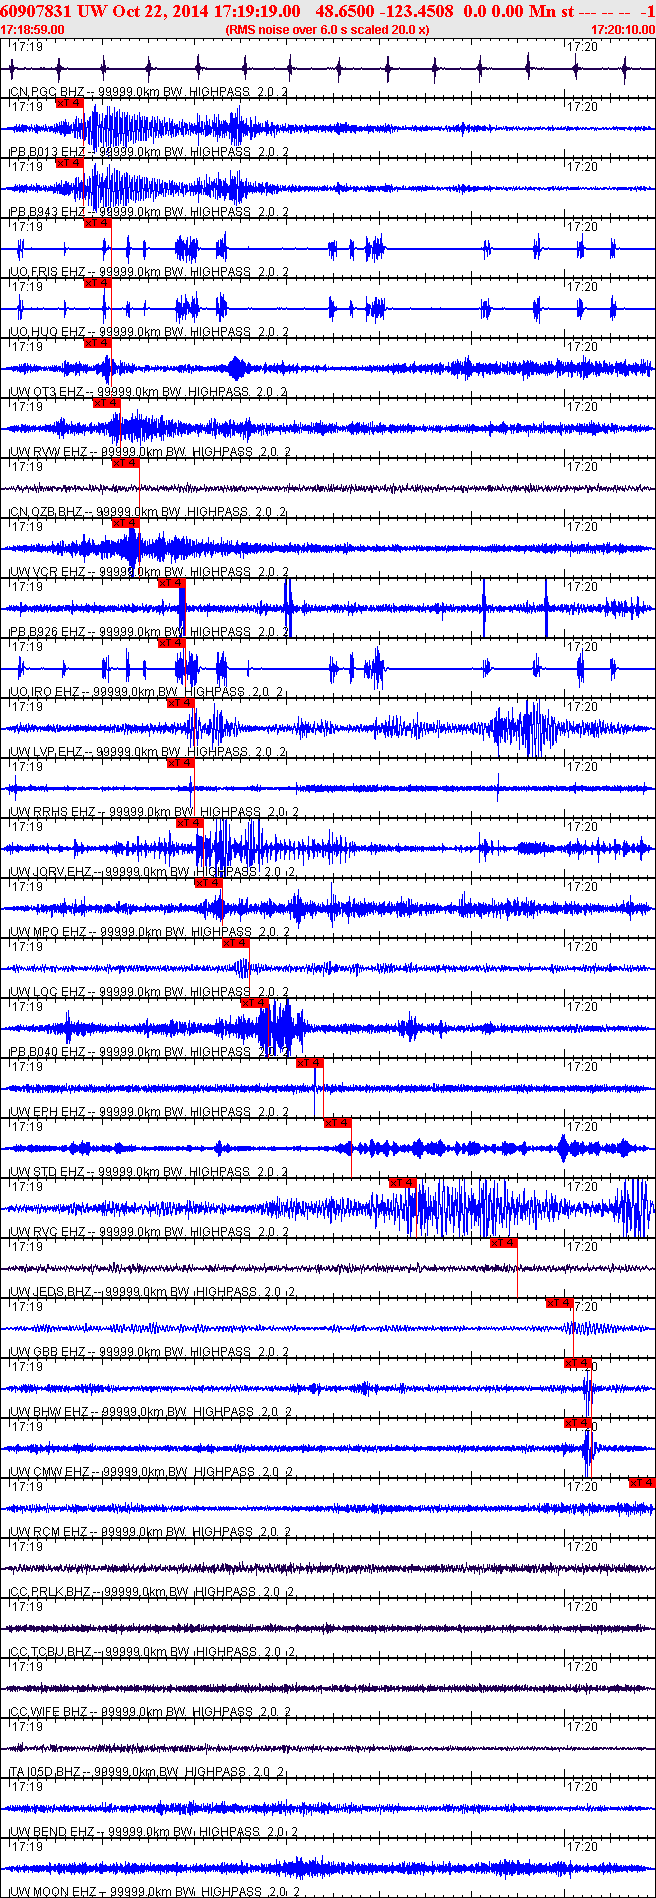Select the pick marker on the UW.RCM trace

click(x=641, y=1482)
